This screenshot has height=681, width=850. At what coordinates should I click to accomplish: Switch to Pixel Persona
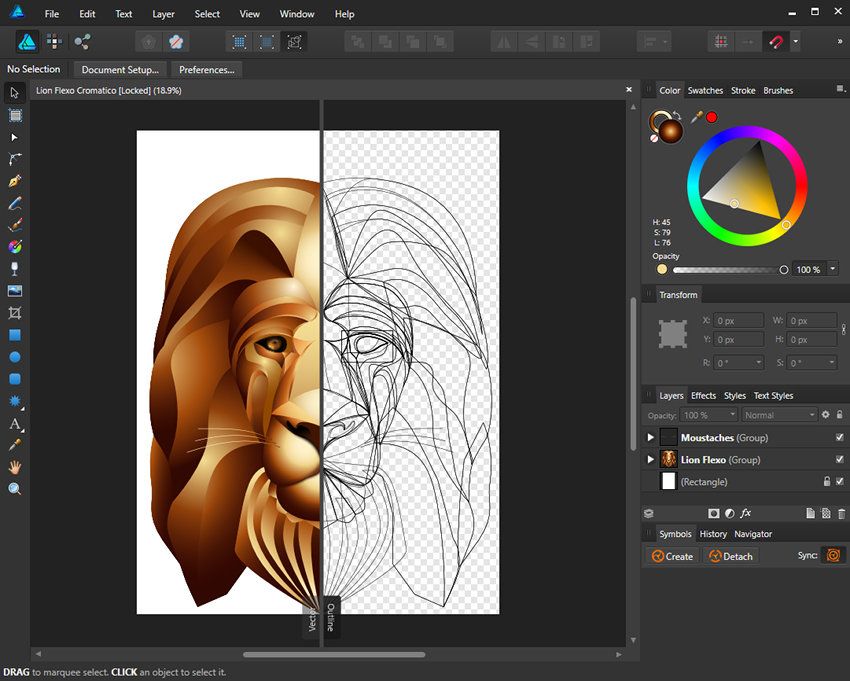coord(54,42)
